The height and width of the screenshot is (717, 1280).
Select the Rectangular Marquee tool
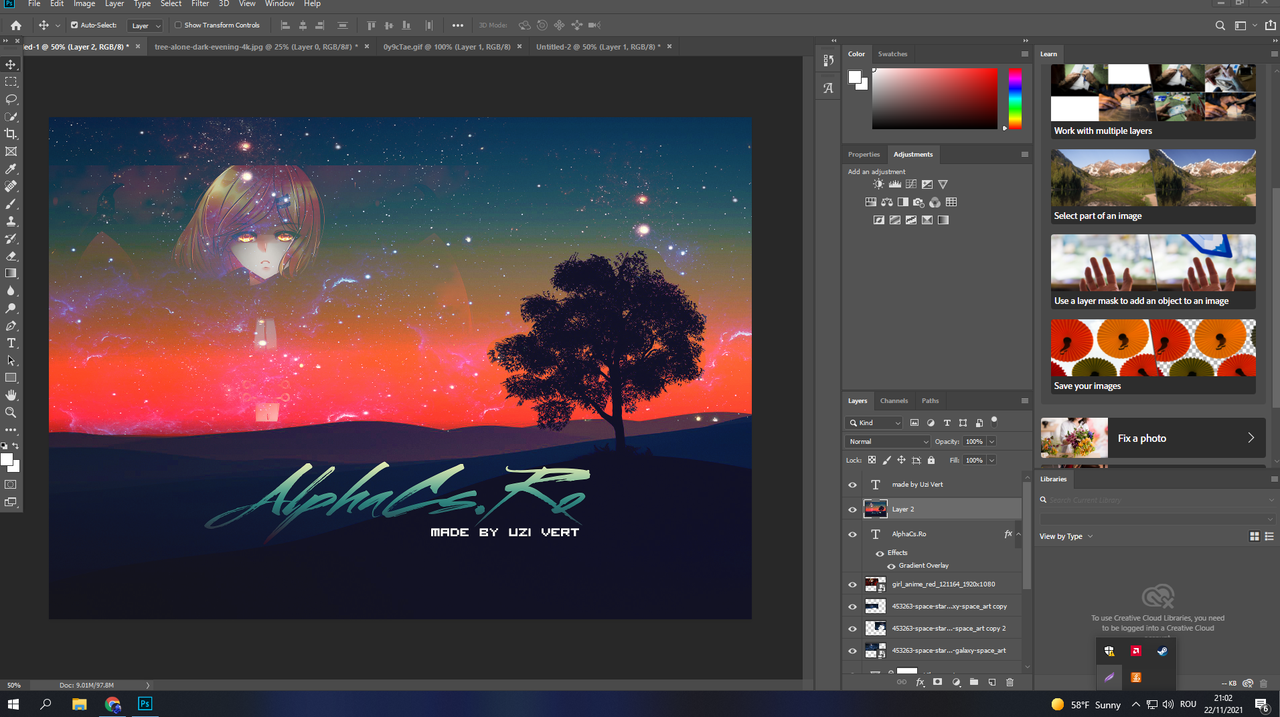click(x=11, y=82)
